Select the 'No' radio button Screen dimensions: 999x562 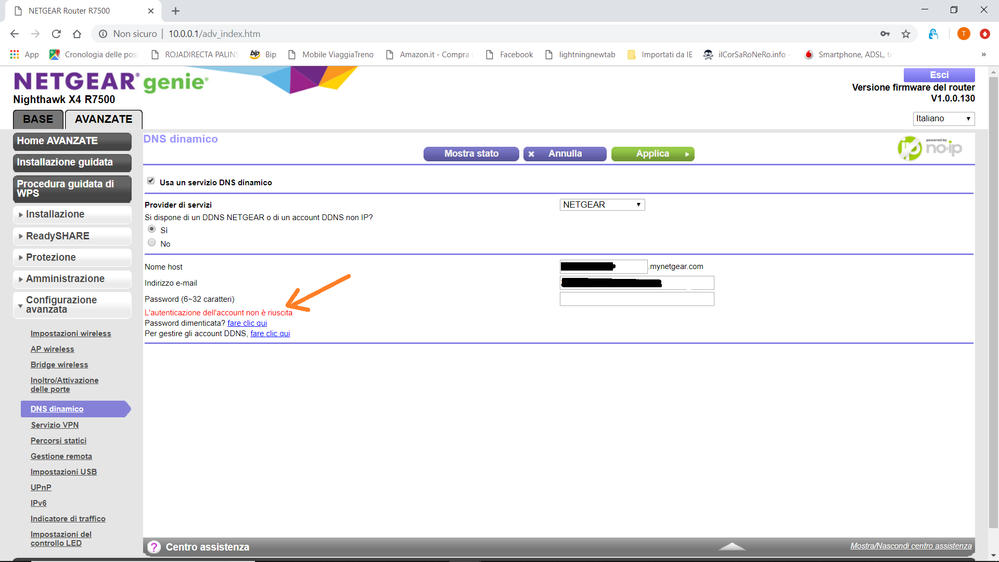[152, 243]
